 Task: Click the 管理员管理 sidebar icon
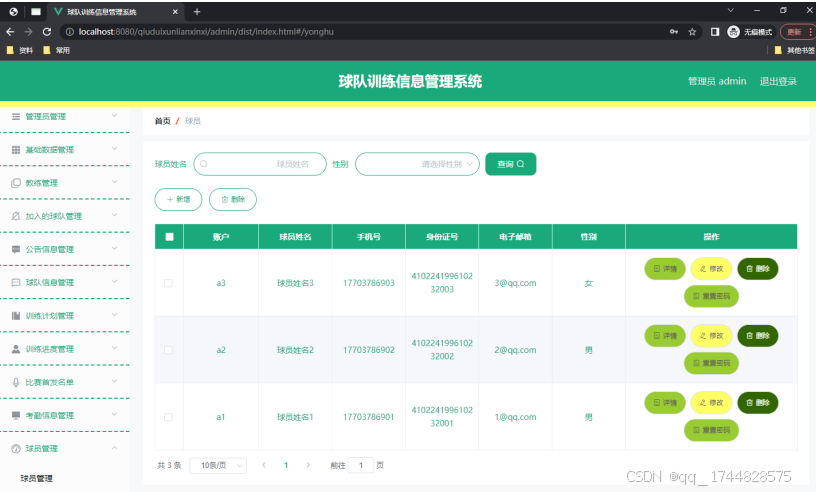coord(16,117)
